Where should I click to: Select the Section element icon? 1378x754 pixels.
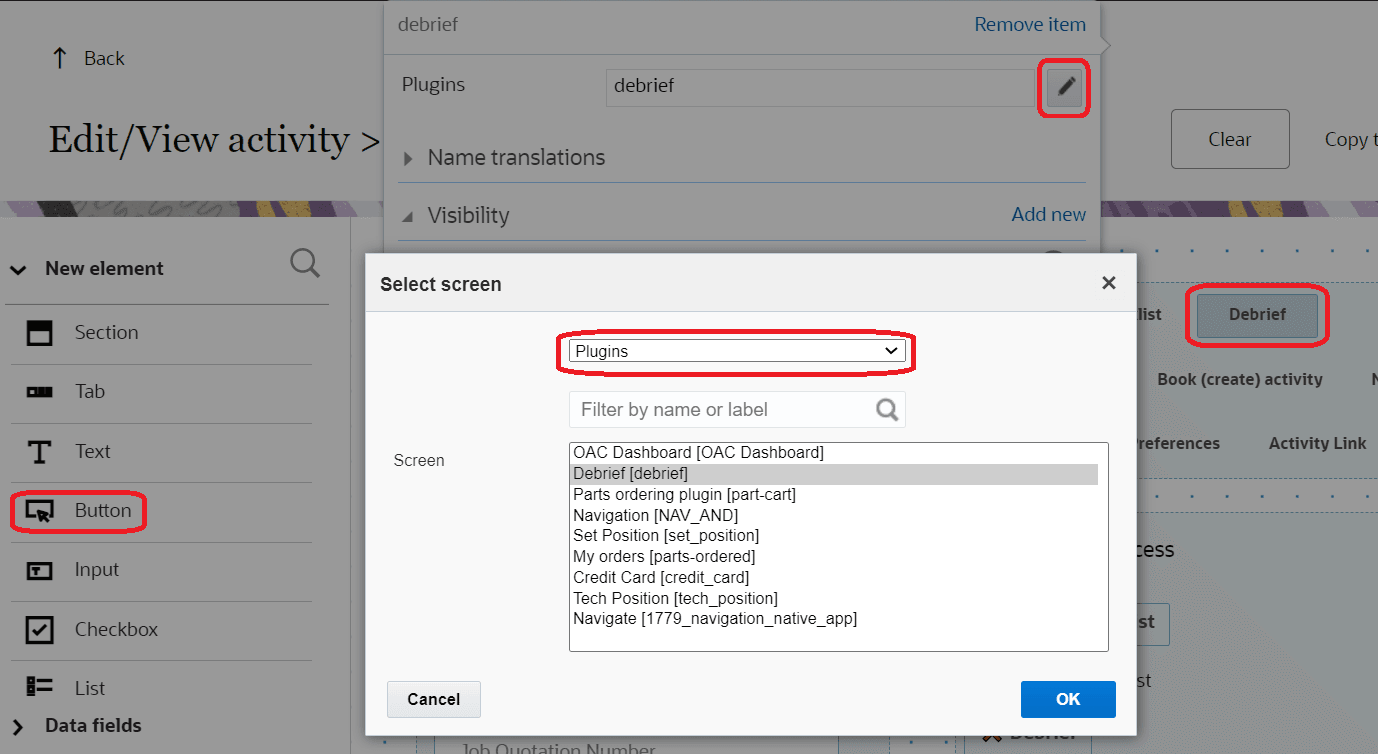point(39,333)
